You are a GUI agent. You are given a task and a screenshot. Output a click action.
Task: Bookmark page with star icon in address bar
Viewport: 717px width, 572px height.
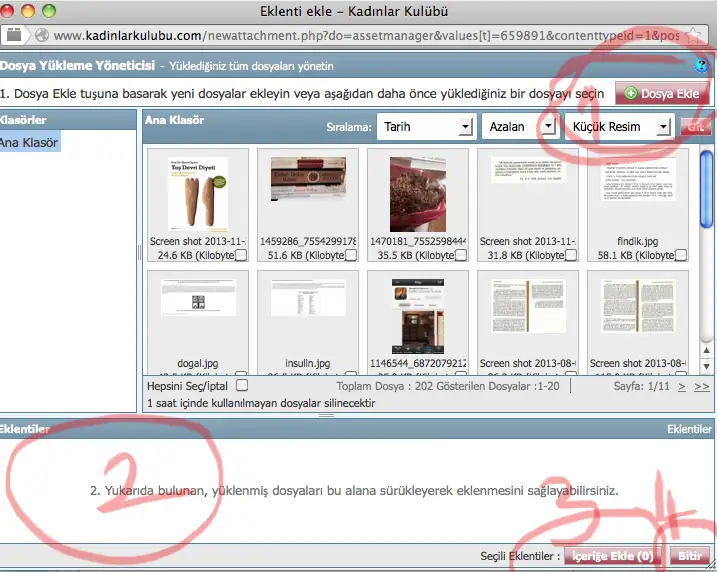click(696, 35)
